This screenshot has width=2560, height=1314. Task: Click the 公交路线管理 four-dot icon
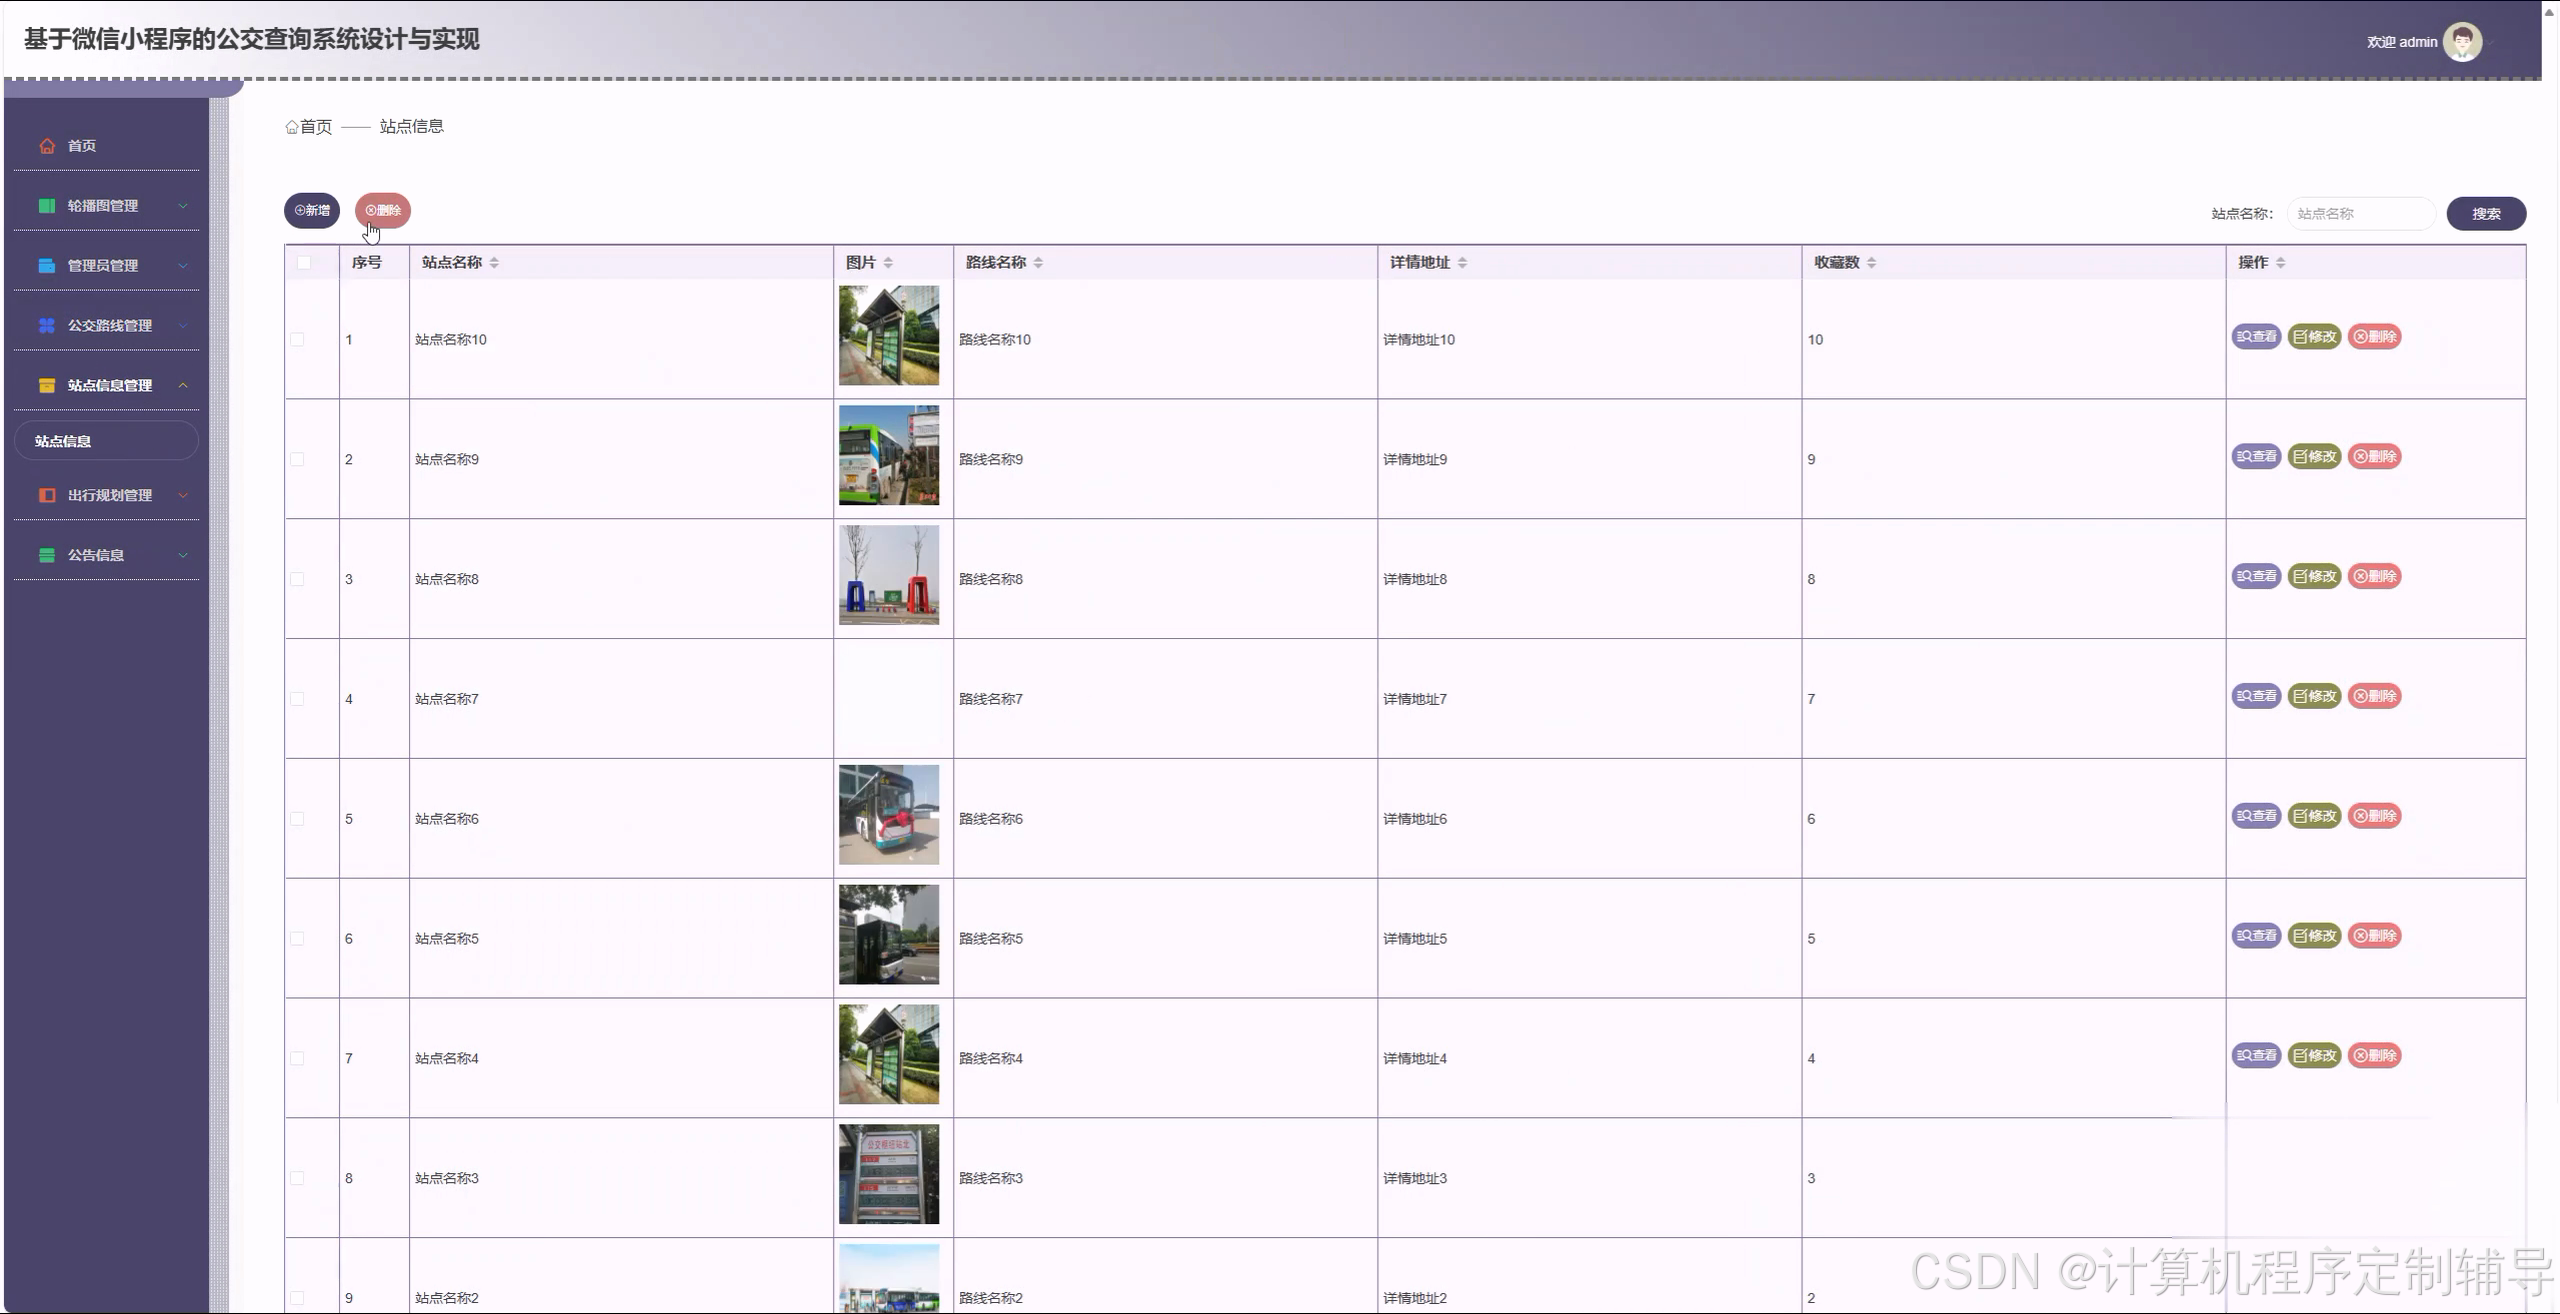(47, 326)
